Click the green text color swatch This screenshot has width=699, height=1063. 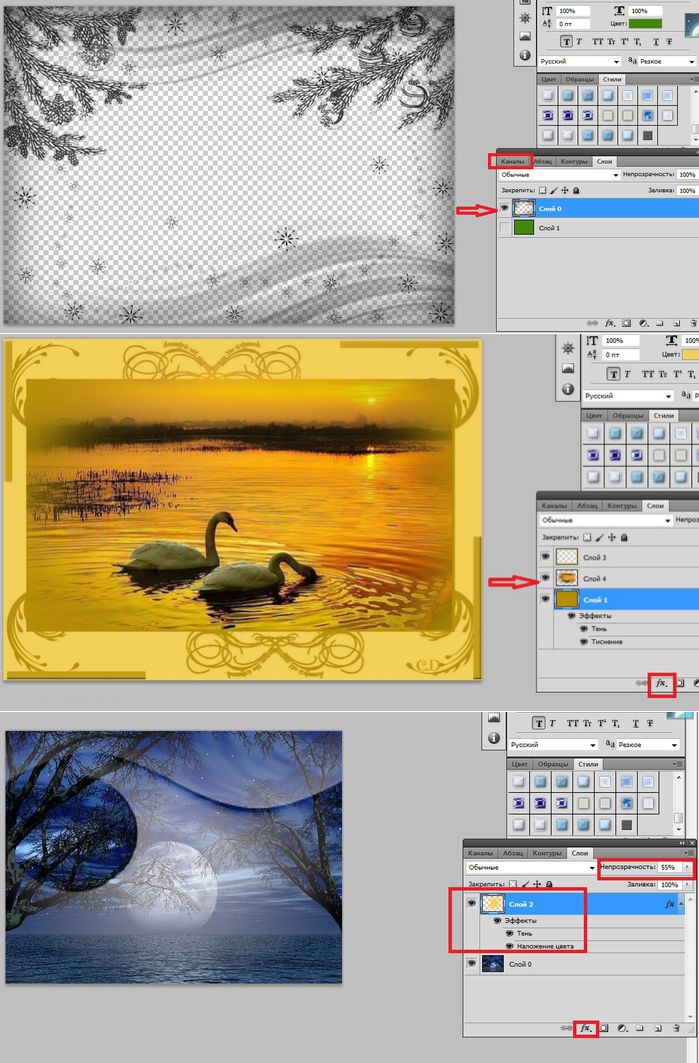click(645, 23)
